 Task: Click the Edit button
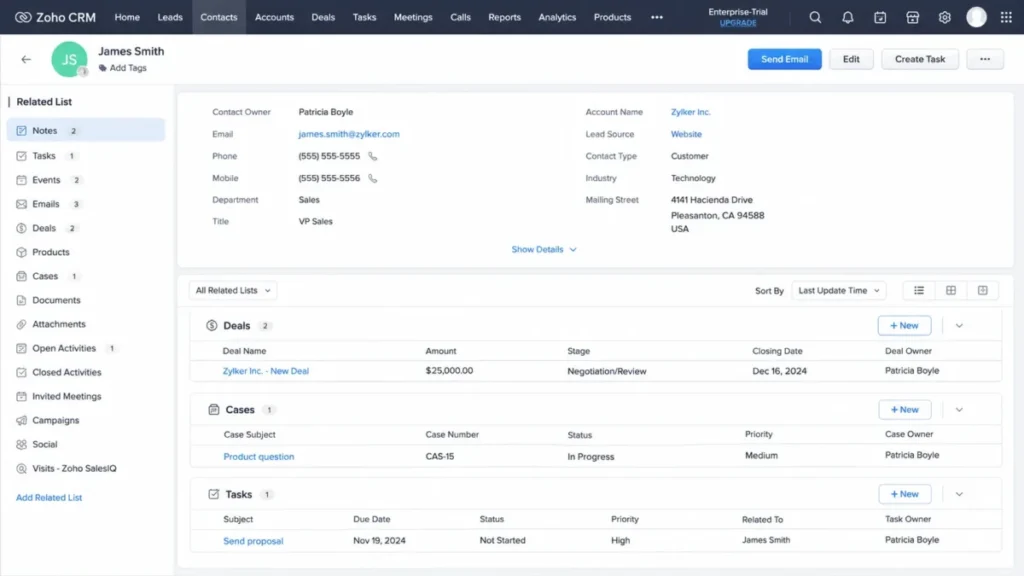click(x=851, y=59)
